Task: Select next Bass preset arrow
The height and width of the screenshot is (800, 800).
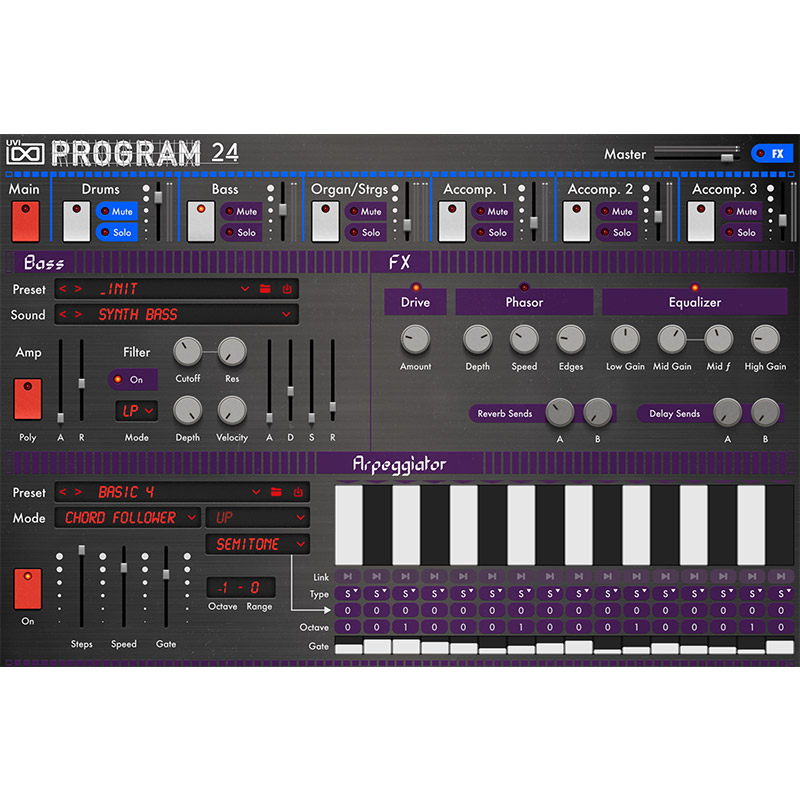Action: [78, 289]
